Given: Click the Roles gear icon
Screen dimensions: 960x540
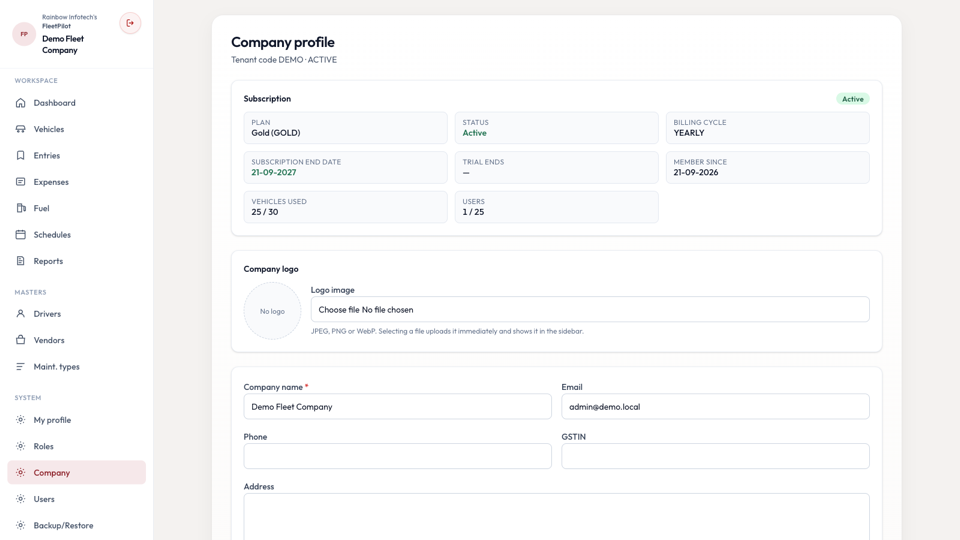Looking at the screenshot, I should [21, 446].
